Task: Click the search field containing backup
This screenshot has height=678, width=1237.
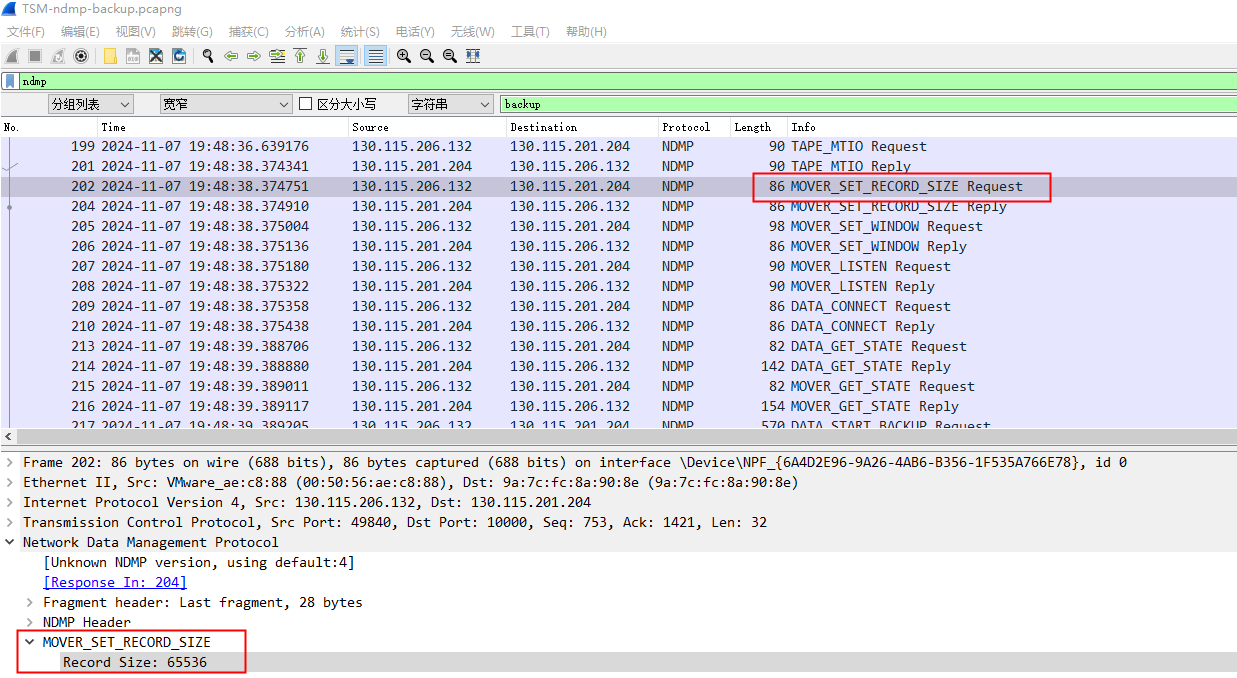Action: click(x=868, y=104)
